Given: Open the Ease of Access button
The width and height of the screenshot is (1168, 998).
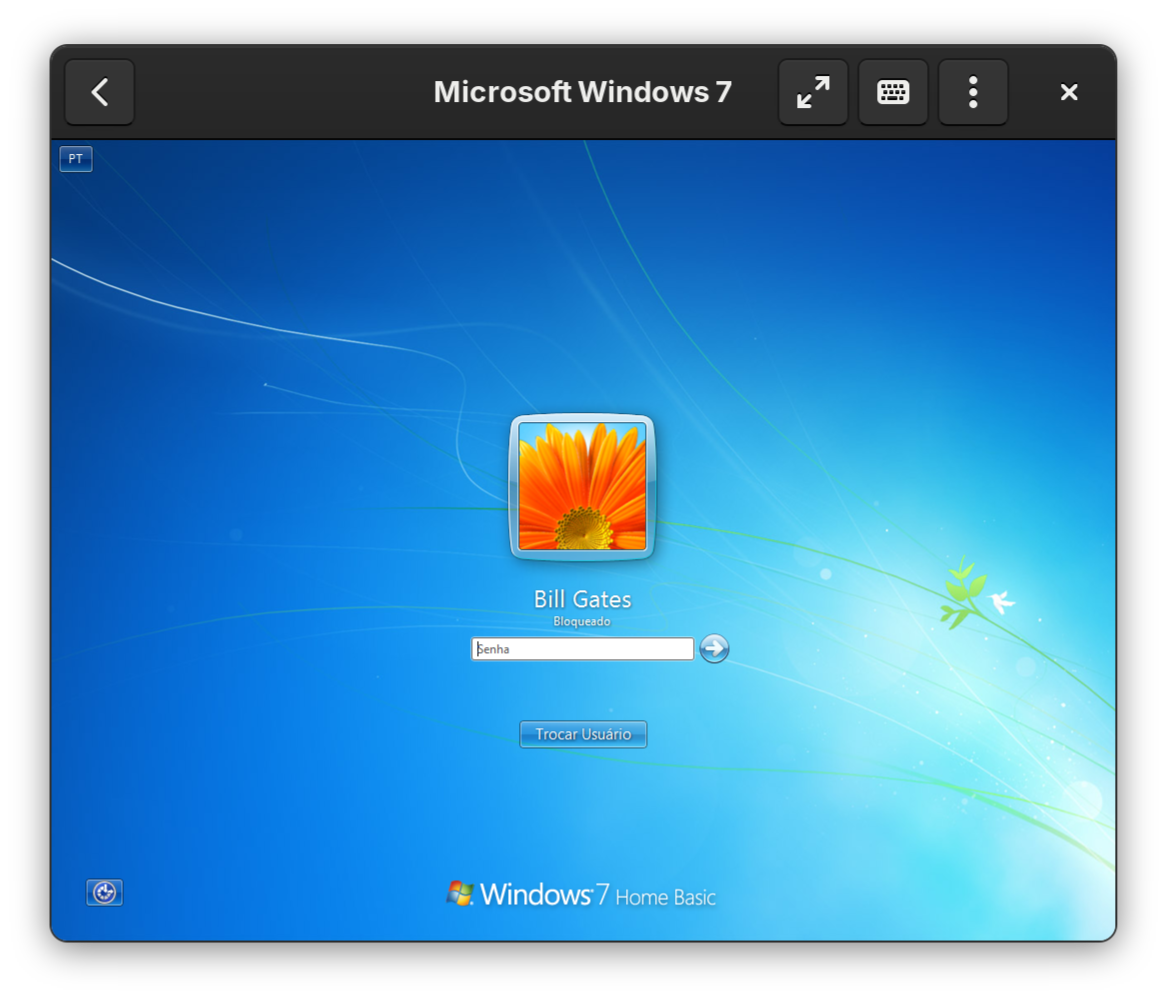Looking at the screenshot, I should click(x=104, y=892).
